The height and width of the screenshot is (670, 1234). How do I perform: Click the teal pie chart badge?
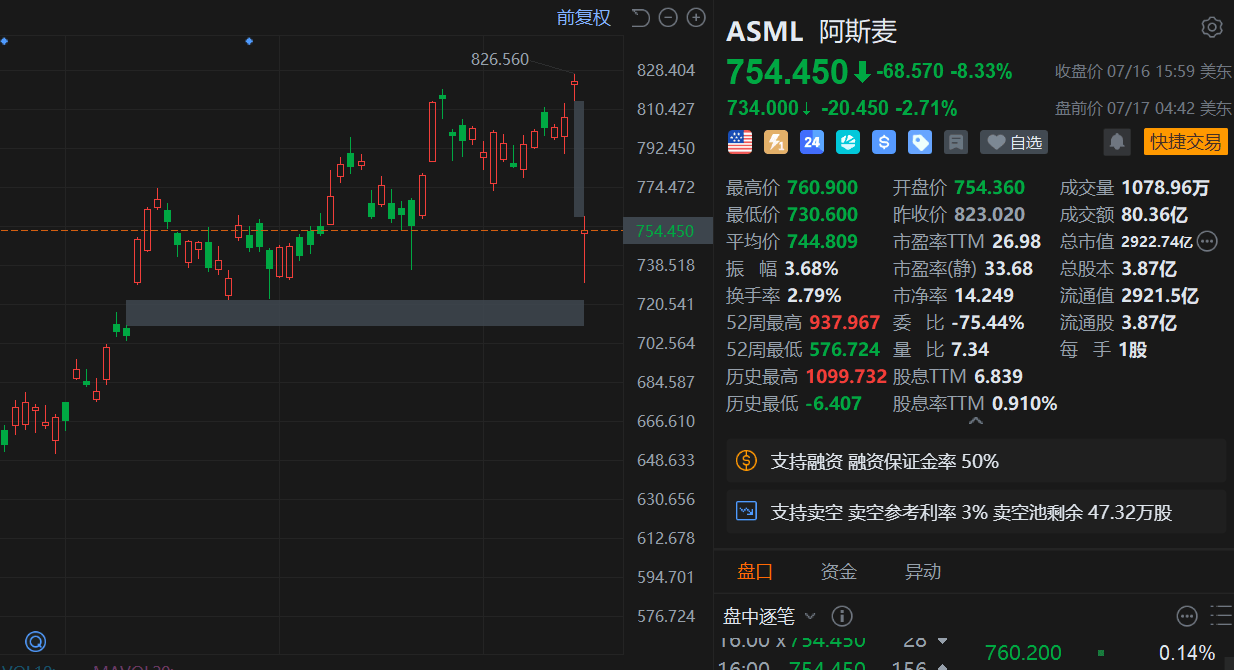(x=848, y=142)
